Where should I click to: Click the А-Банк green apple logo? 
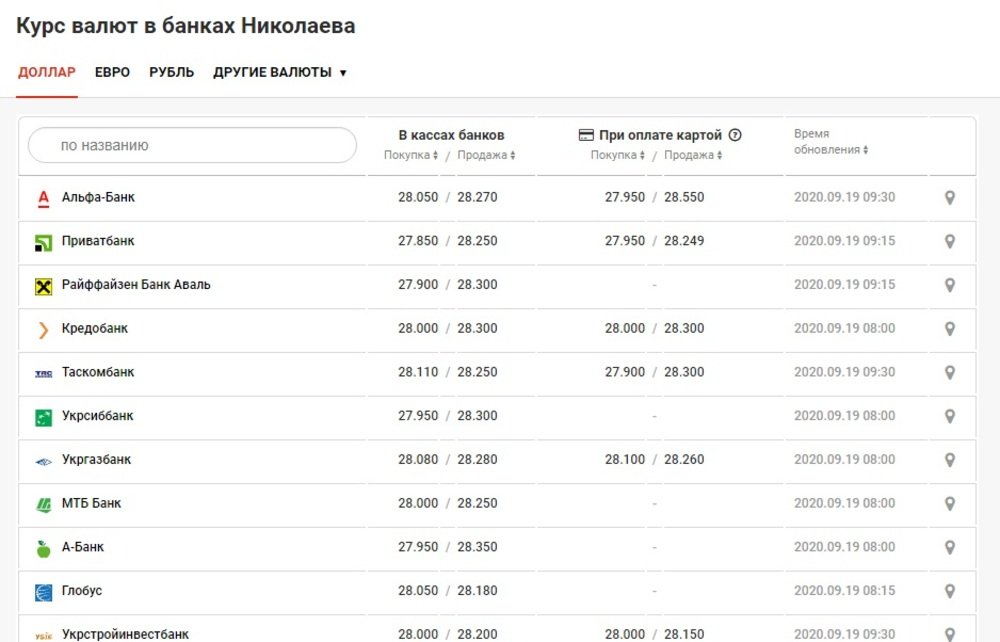click(x=43, y=548)
